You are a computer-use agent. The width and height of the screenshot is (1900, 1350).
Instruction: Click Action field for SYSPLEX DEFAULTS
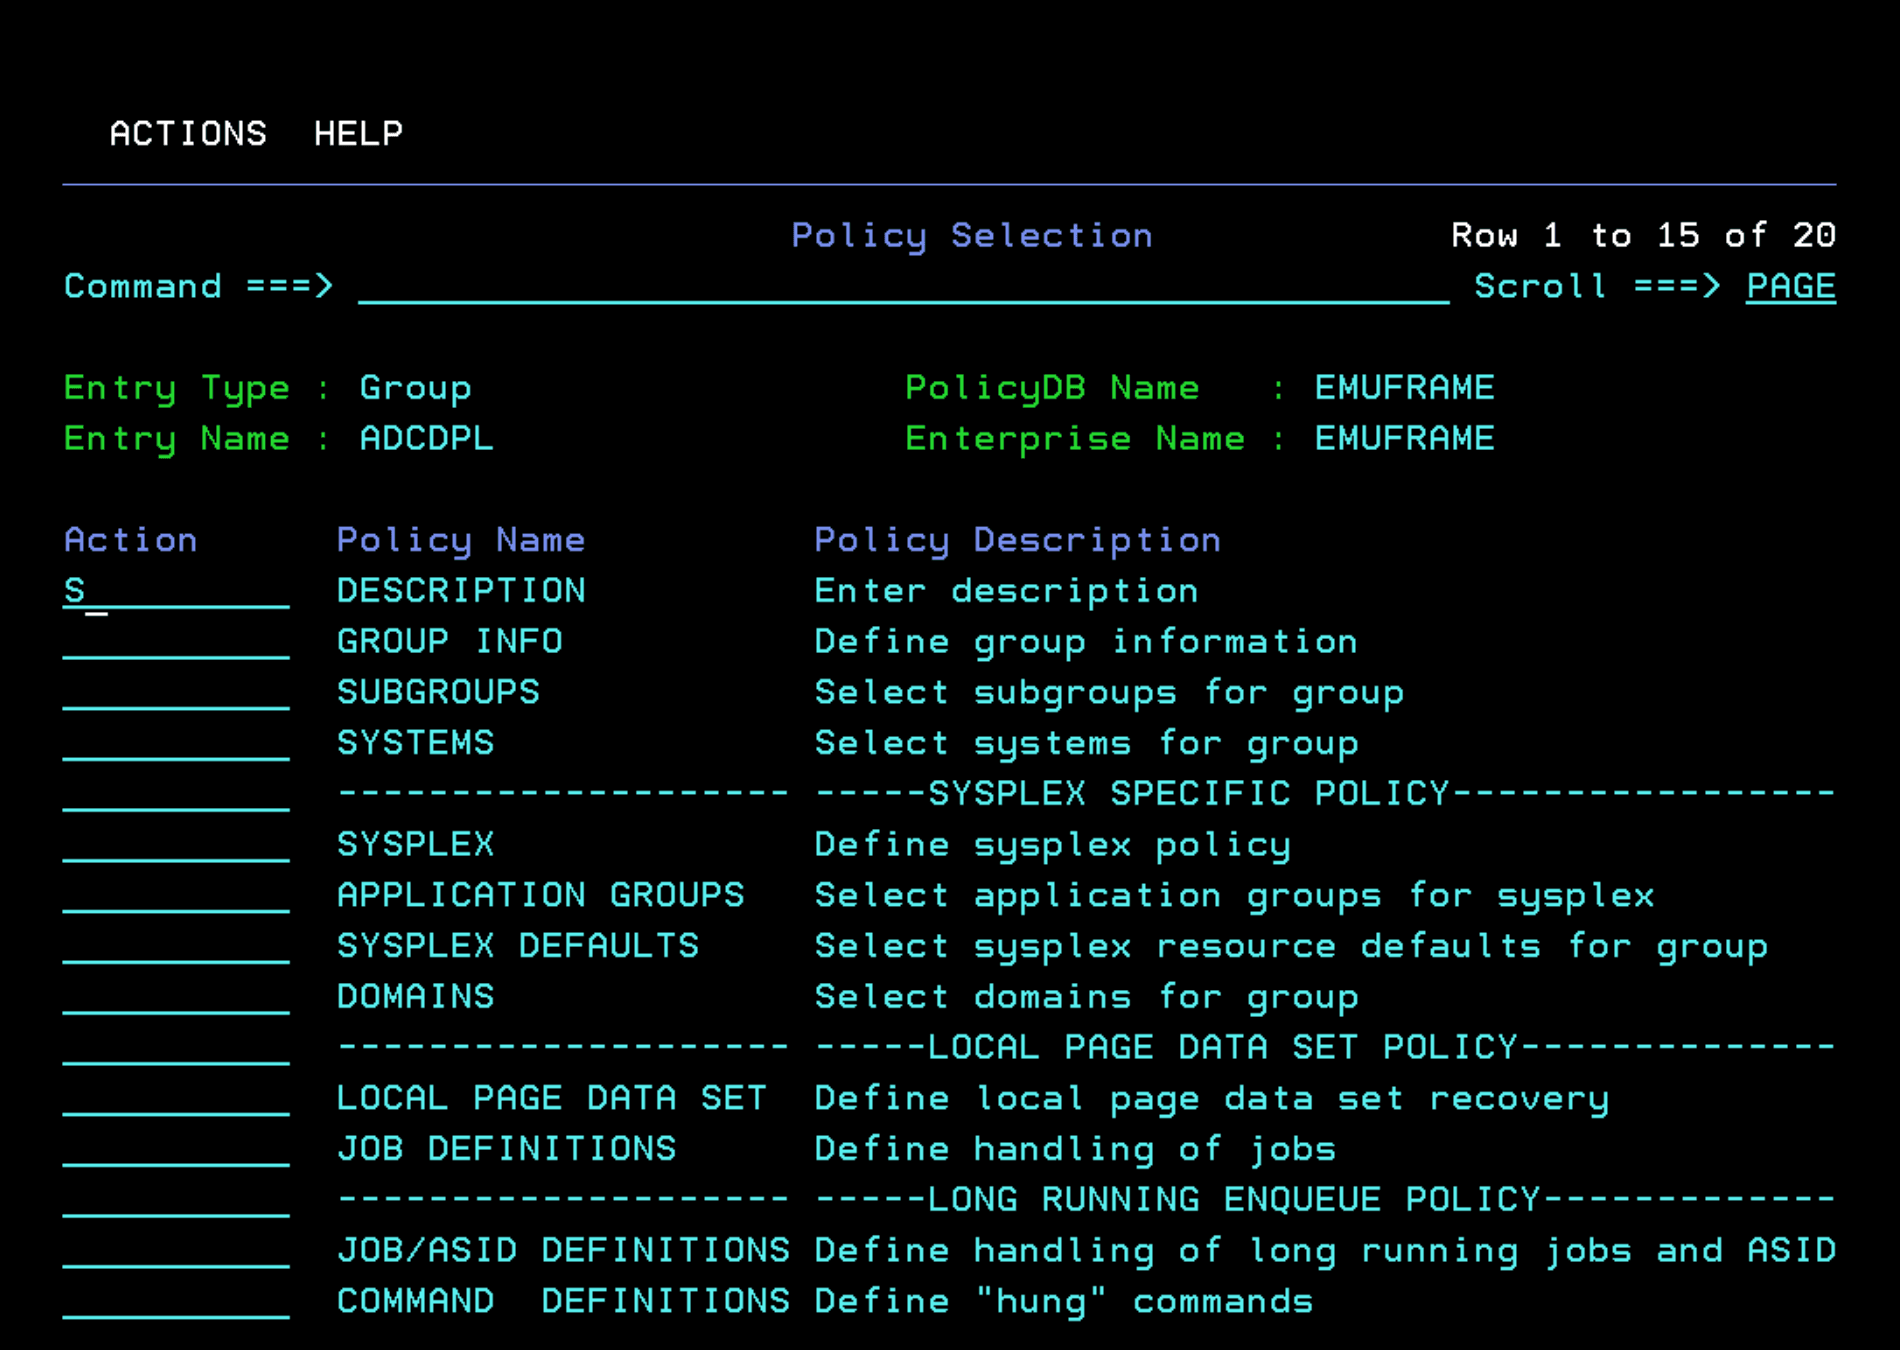[x=176, y=947]
